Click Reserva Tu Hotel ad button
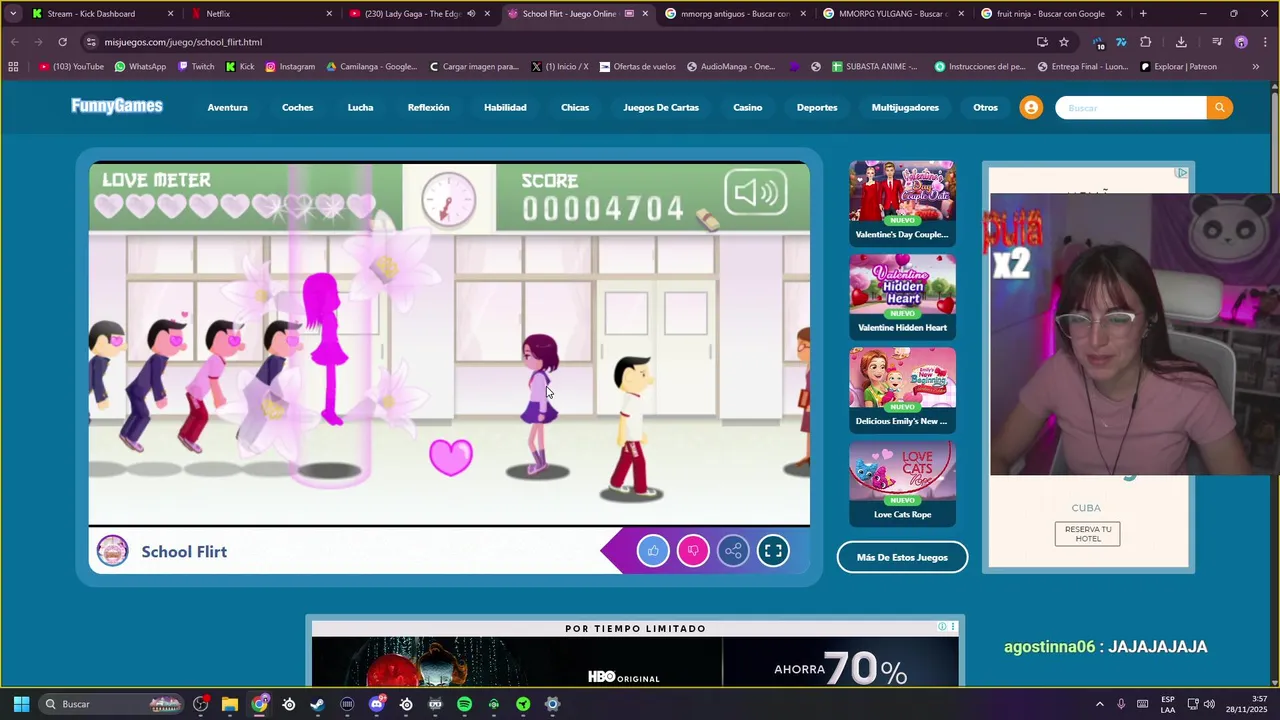 1087,534
